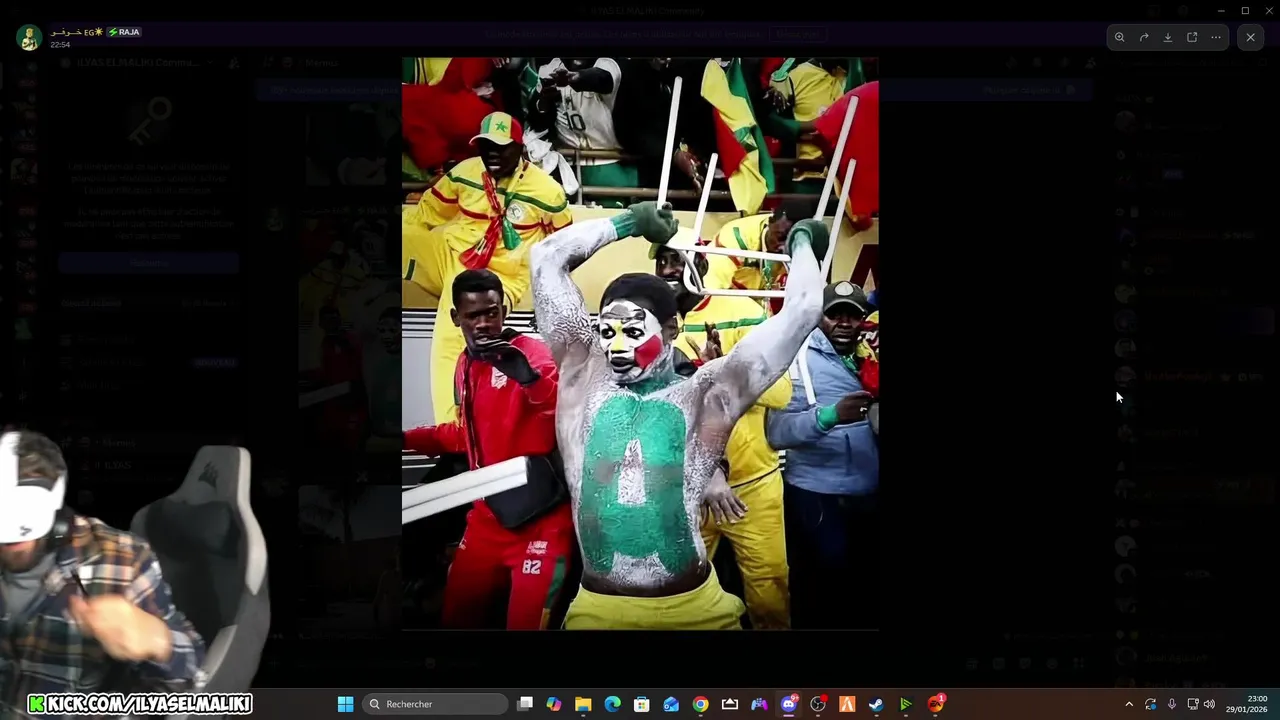The image size is (1280, 720).
Task: Expand the hidden system tray icons
Action: [x=1129, y=704]
